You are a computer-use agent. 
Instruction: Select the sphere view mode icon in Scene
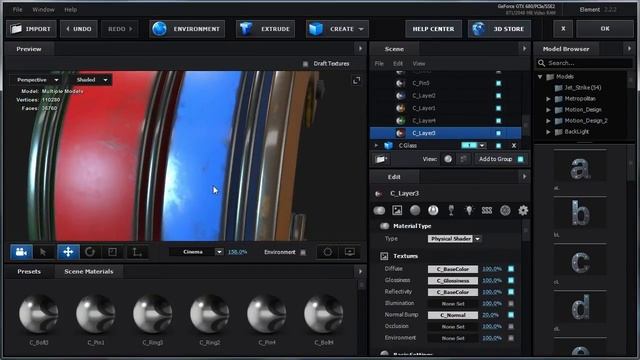point(448,159)
